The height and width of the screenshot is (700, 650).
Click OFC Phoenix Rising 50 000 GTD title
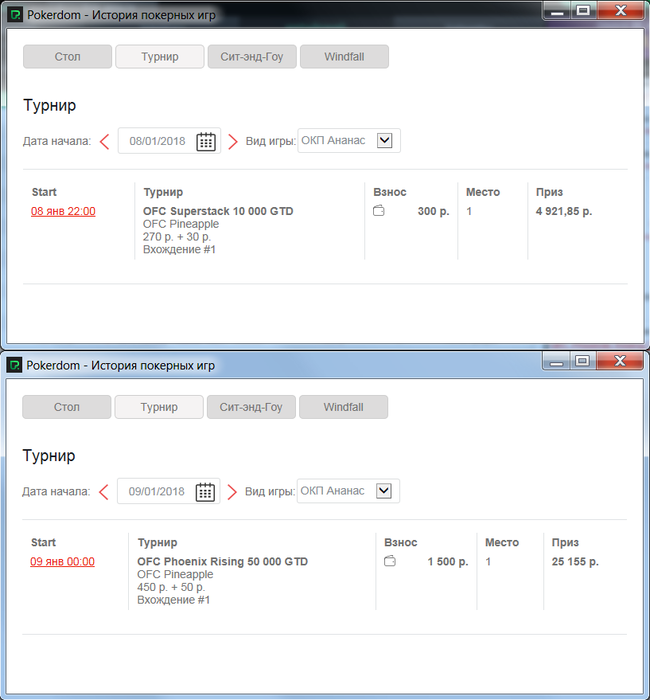click(x=222, y=562)
